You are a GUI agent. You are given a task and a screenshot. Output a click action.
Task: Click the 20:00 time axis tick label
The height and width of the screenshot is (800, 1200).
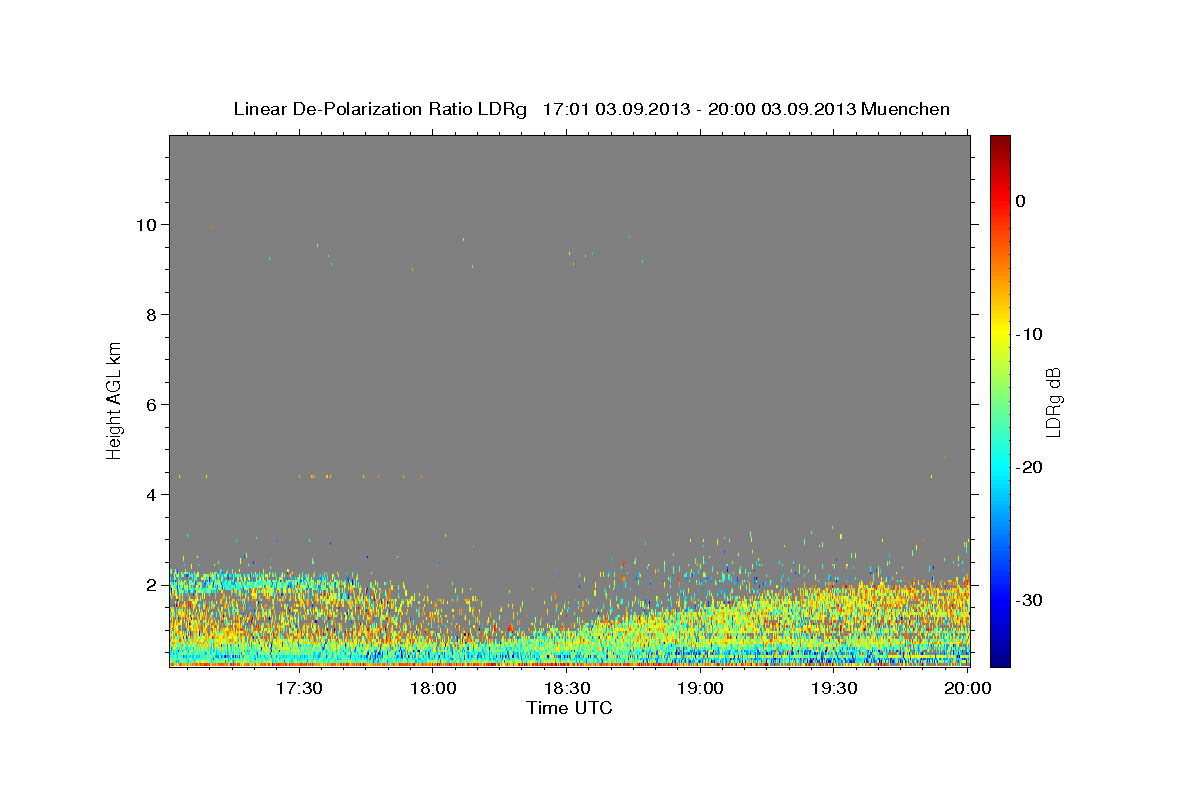(x=968, y=688)
